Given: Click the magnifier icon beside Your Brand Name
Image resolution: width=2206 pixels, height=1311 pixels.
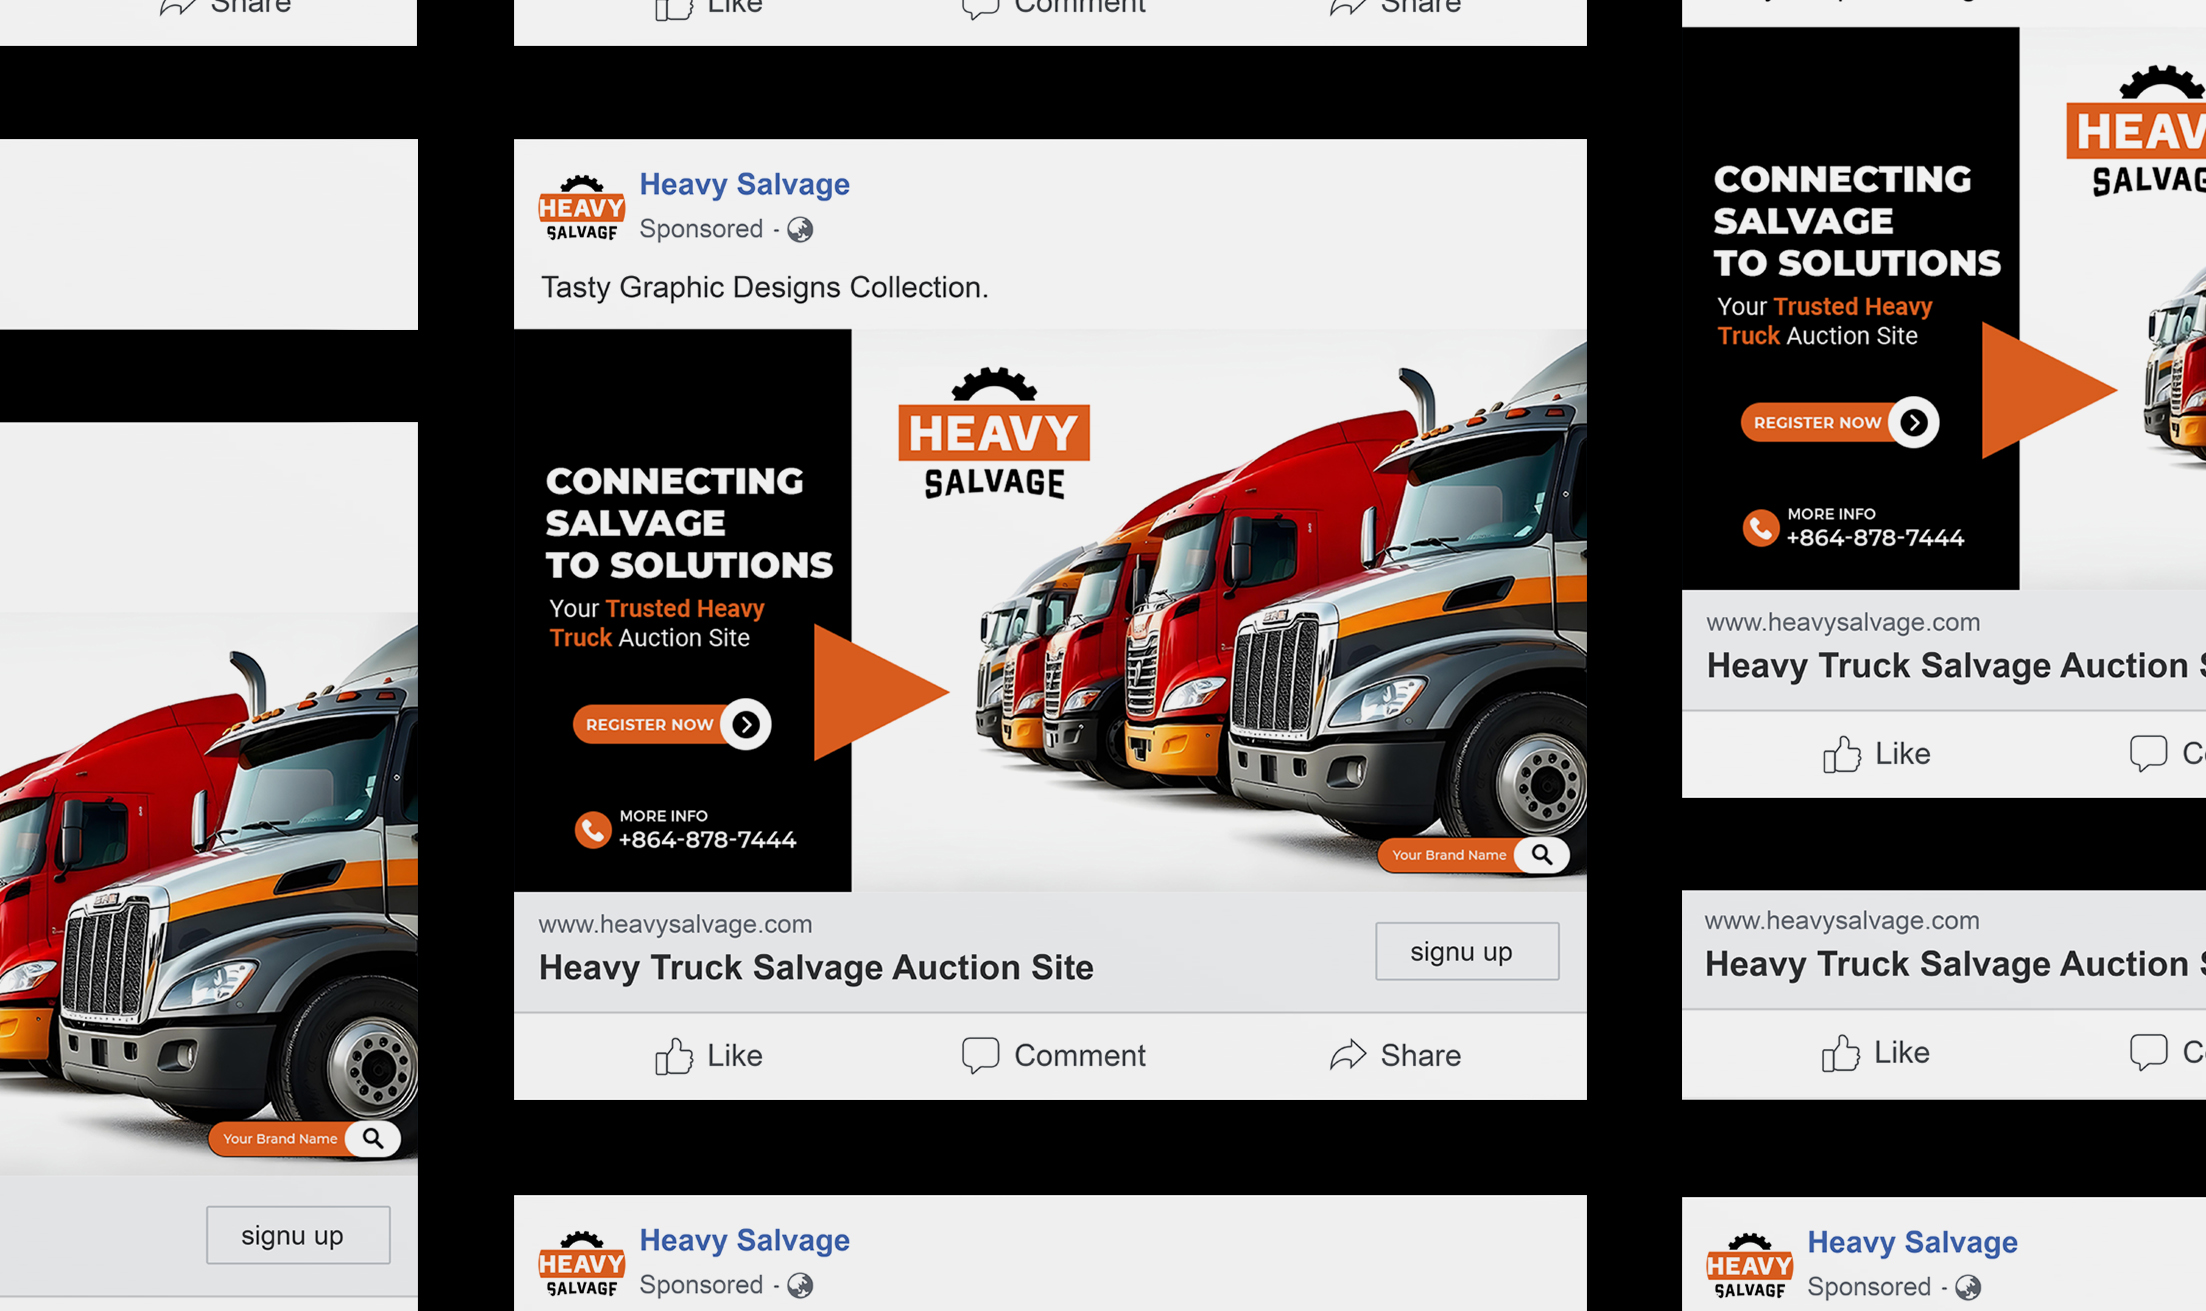Looking at the screenshot, I should pos(1542,855).
